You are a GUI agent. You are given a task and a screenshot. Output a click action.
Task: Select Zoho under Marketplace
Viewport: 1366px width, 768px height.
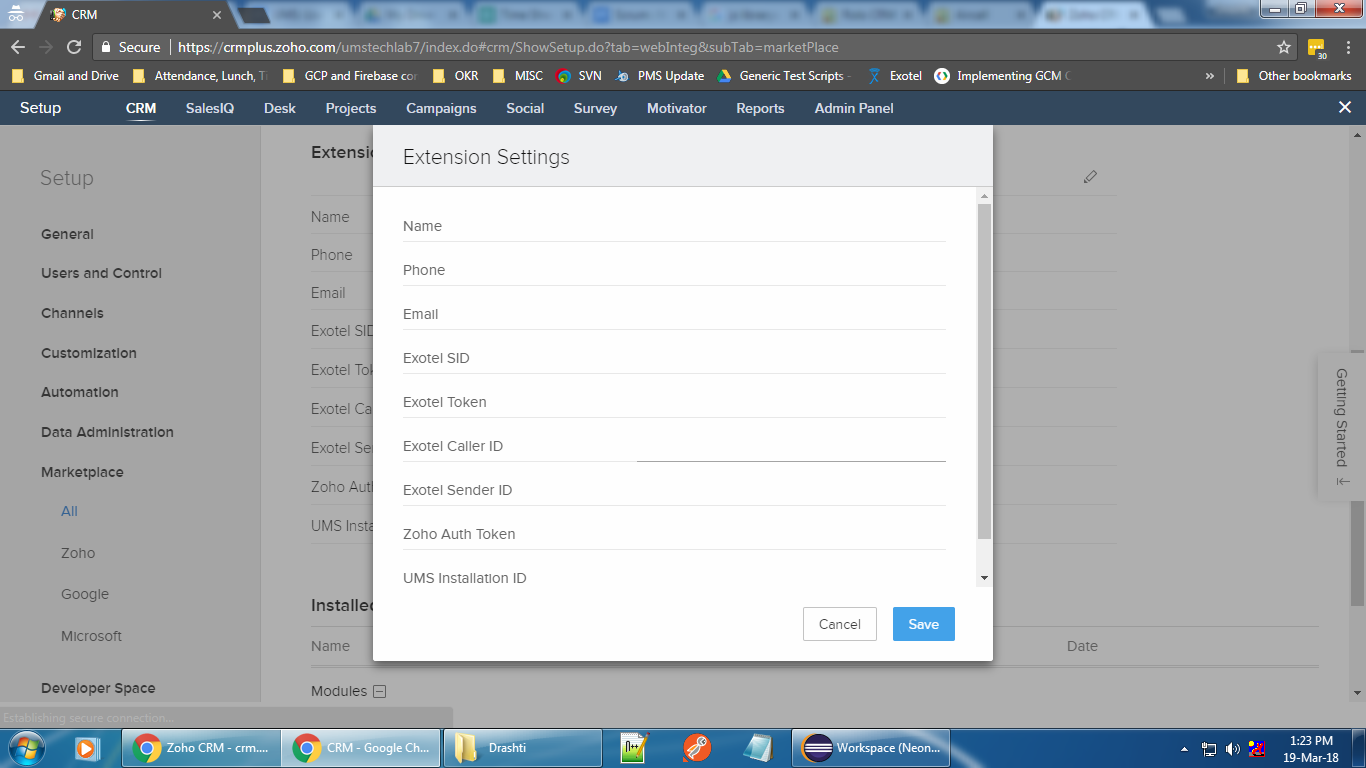(x=78, y=553)
